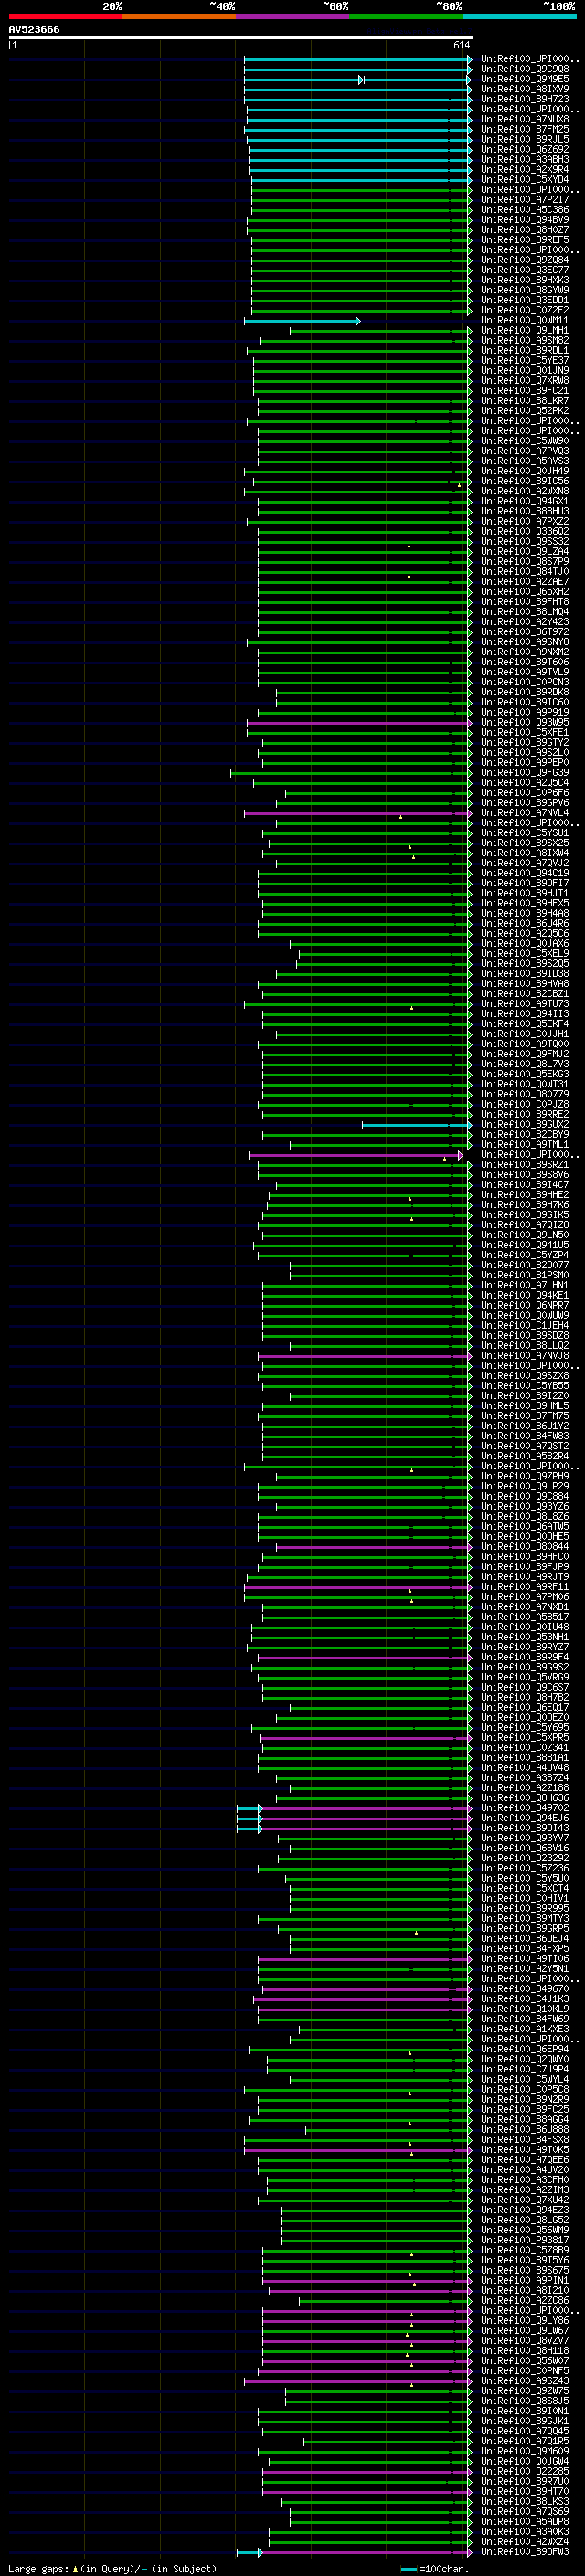Screen dimensions: 585x2576
Task: Open hit UniRef100_Q9SZX8
Action: [x=525, y=1375]
